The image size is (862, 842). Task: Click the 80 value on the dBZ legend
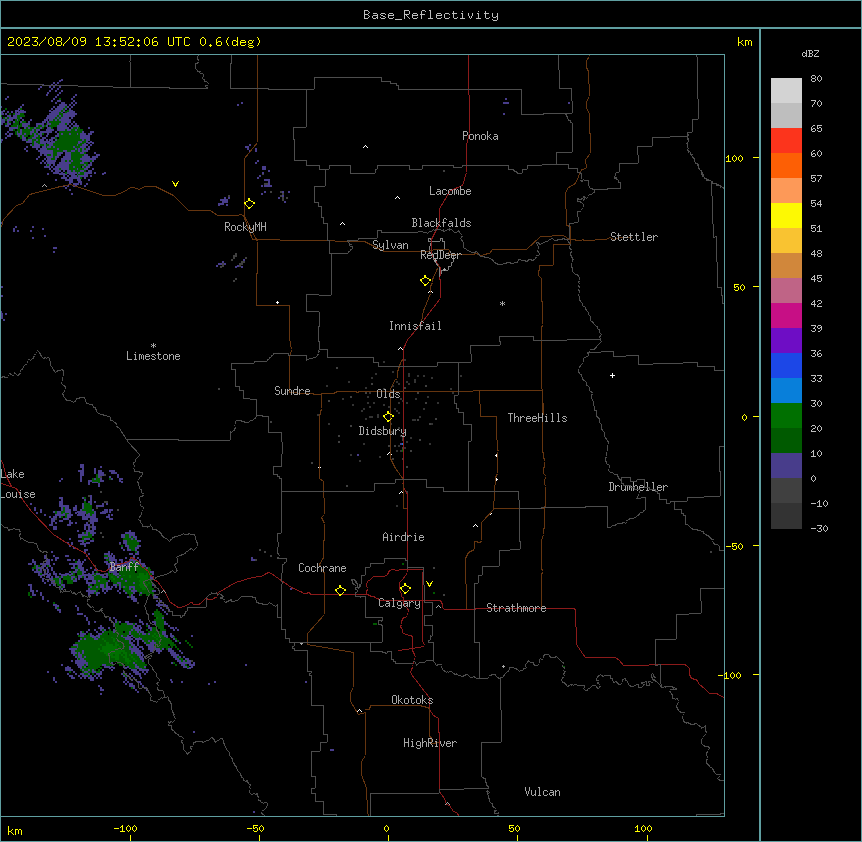tap(816, 79)
